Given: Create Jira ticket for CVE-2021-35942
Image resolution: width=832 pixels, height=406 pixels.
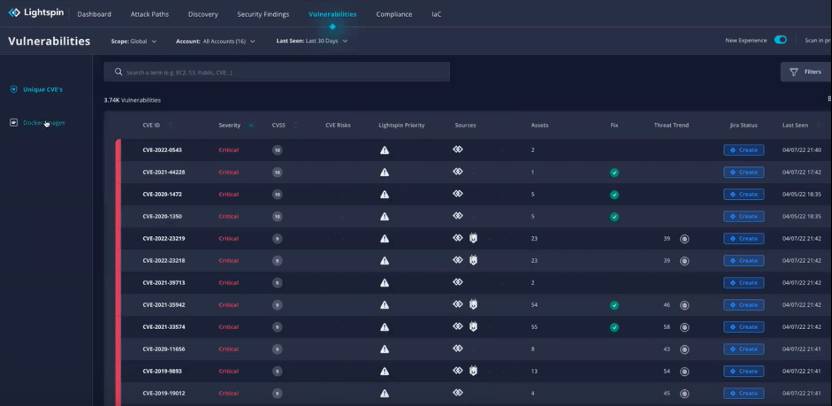Looking at the screenshot, I should pyautogui.click(x=743, y=305).
